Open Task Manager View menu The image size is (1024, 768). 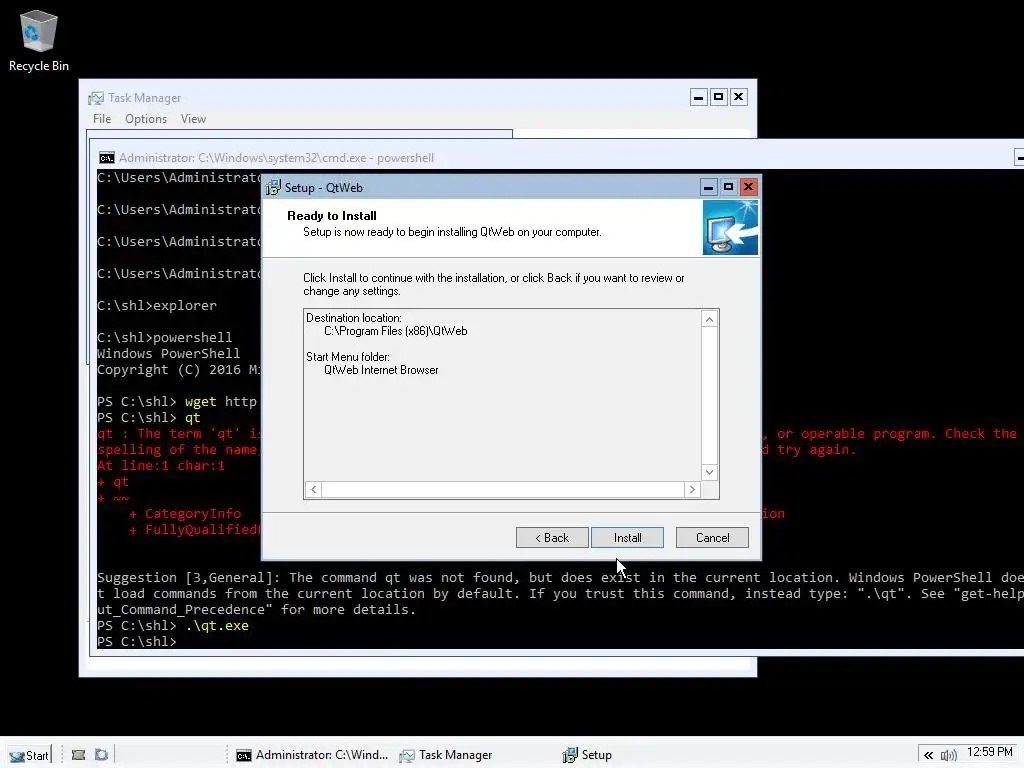tap(193, 119)
